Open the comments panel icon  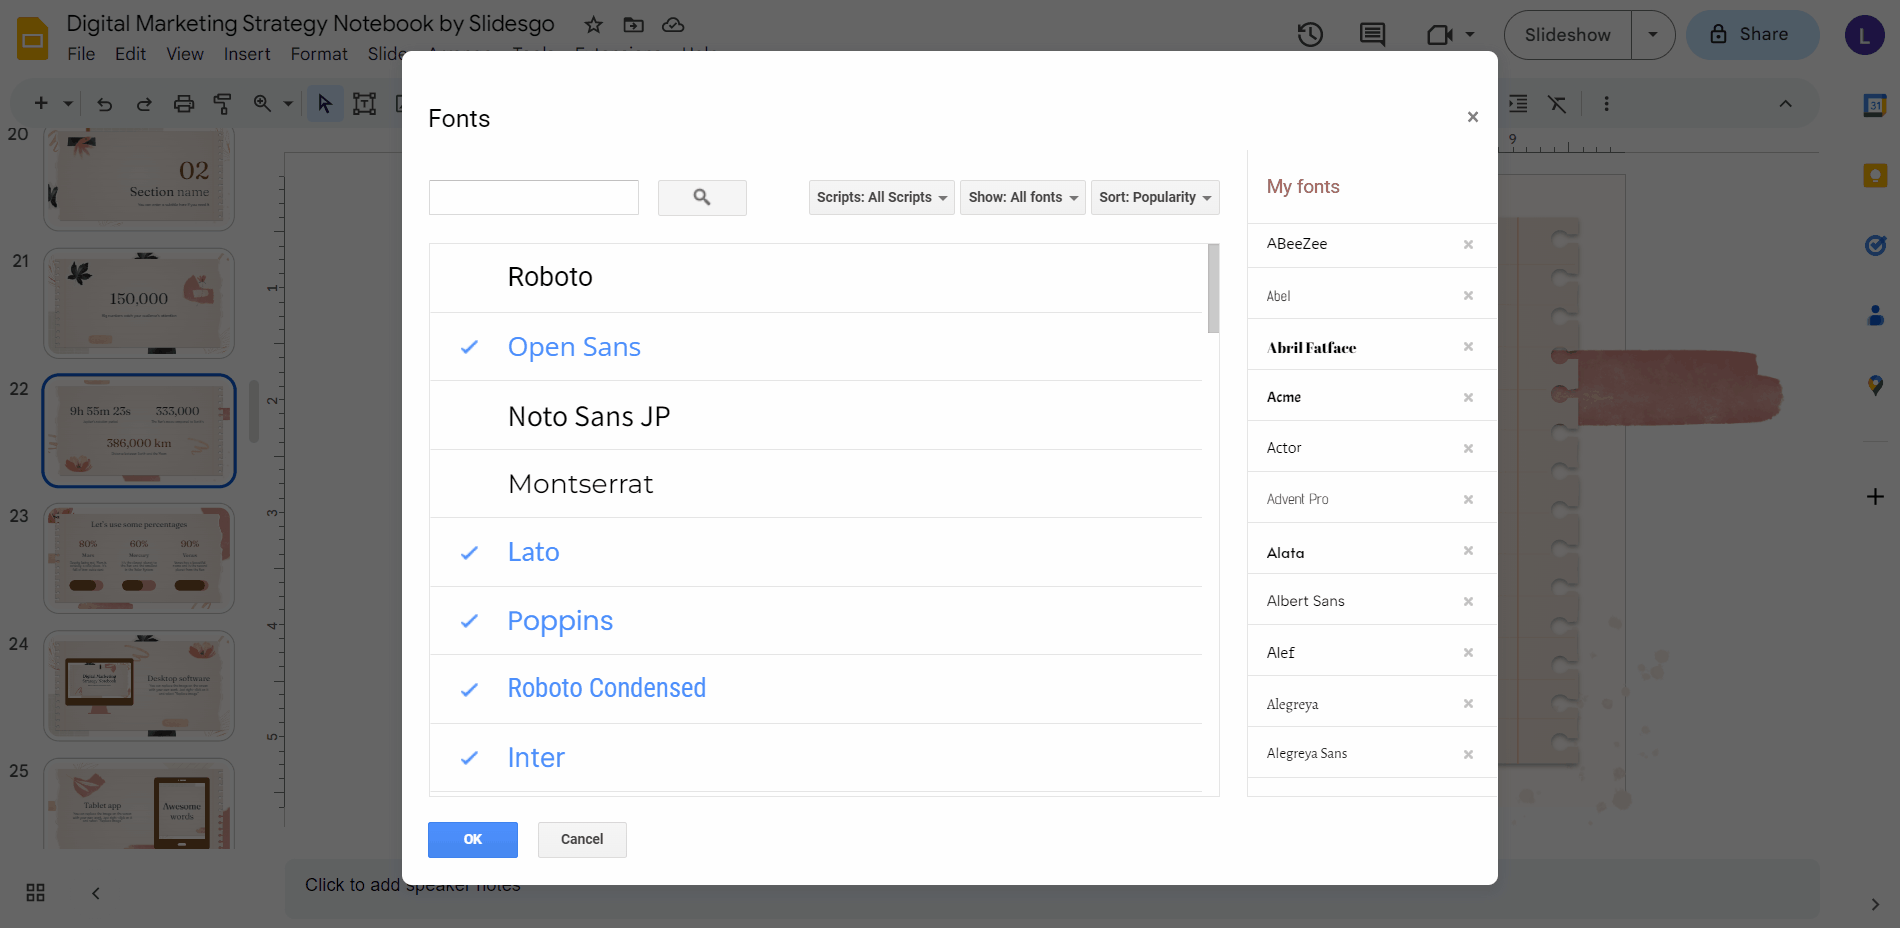point(1372,35)
